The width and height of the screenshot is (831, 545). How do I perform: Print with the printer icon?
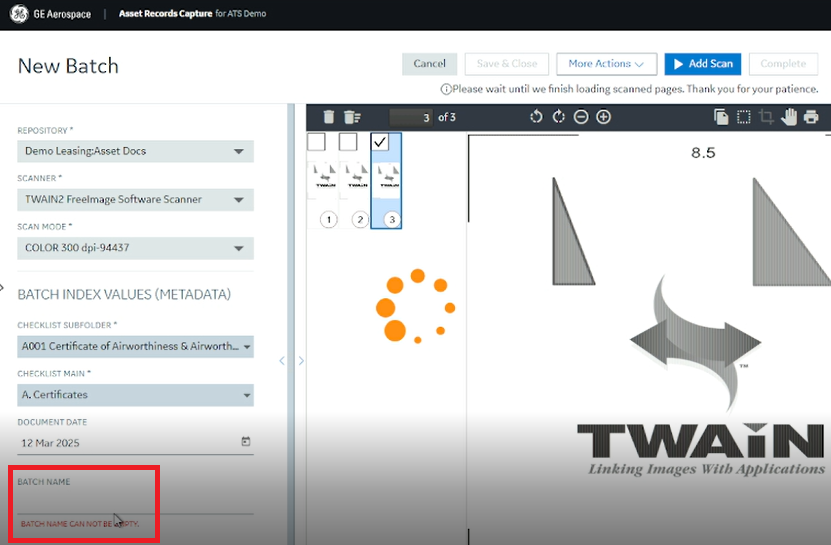click(x=811, y=117)
